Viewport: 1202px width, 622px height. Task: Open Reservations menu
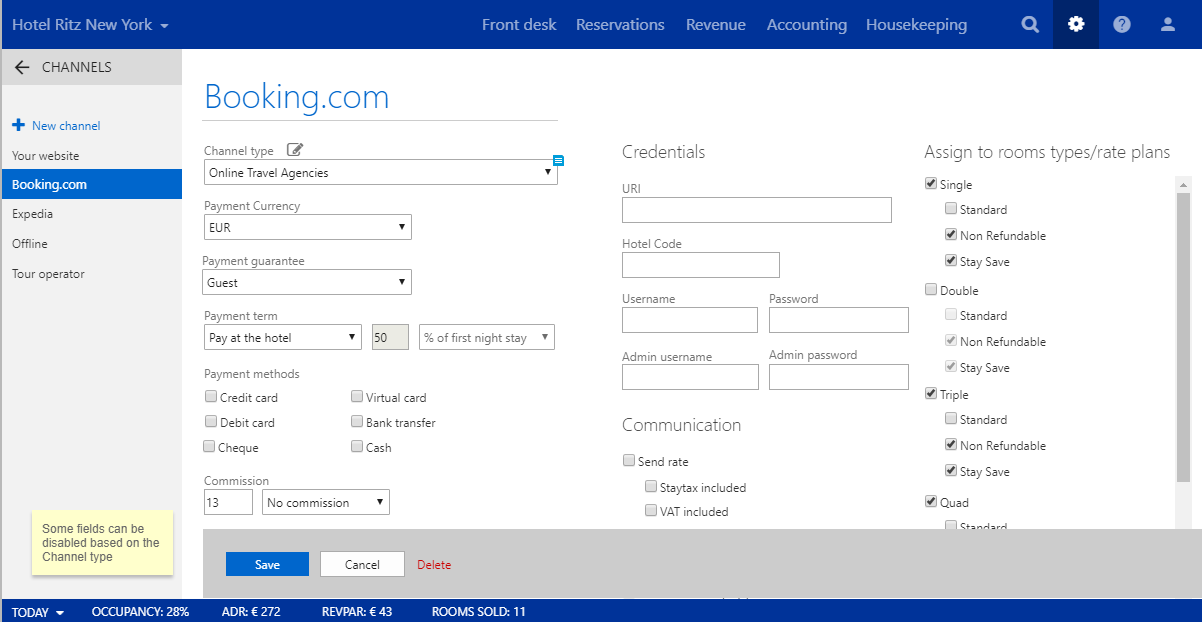620,25
